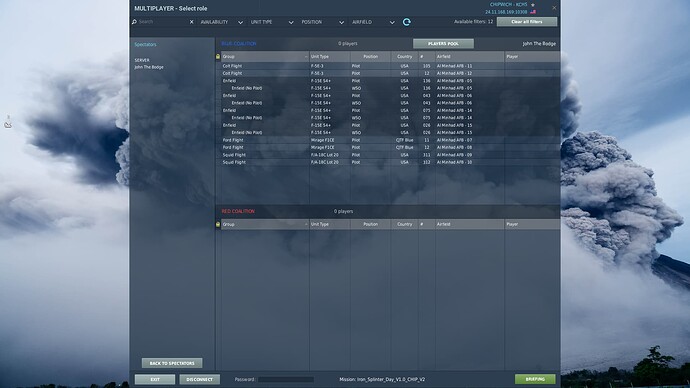
Task: Sort Blue Coalition by Group column header
Action: click(265, 57)
